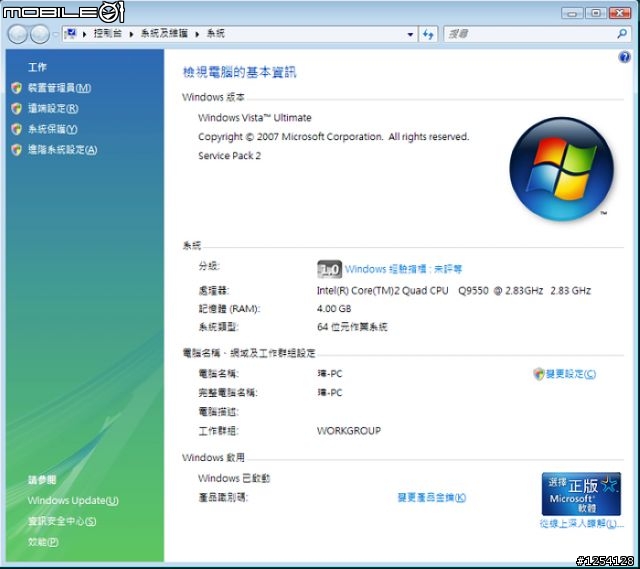Open 裝置管理員(M) from the task pane
Image resolution: width=640 pixels, height=569 pixels.
[x=60, y=88]
